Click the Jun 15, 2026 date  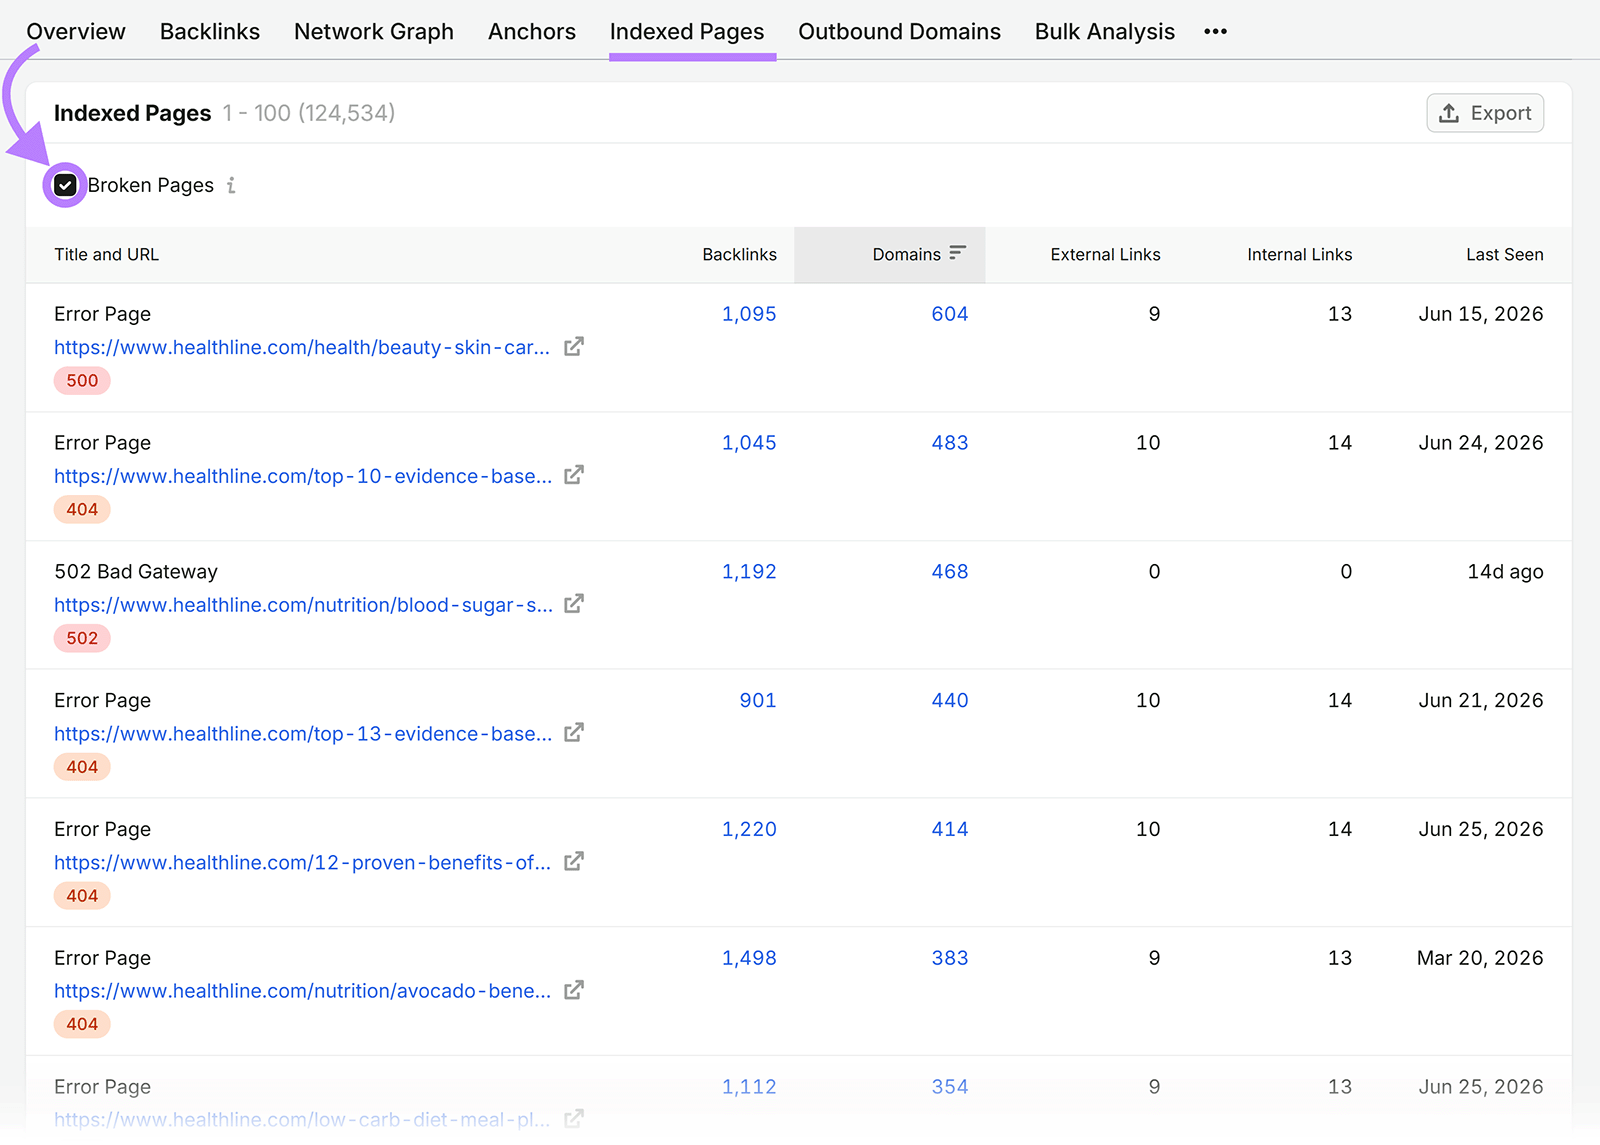[x=1481, y=314]
